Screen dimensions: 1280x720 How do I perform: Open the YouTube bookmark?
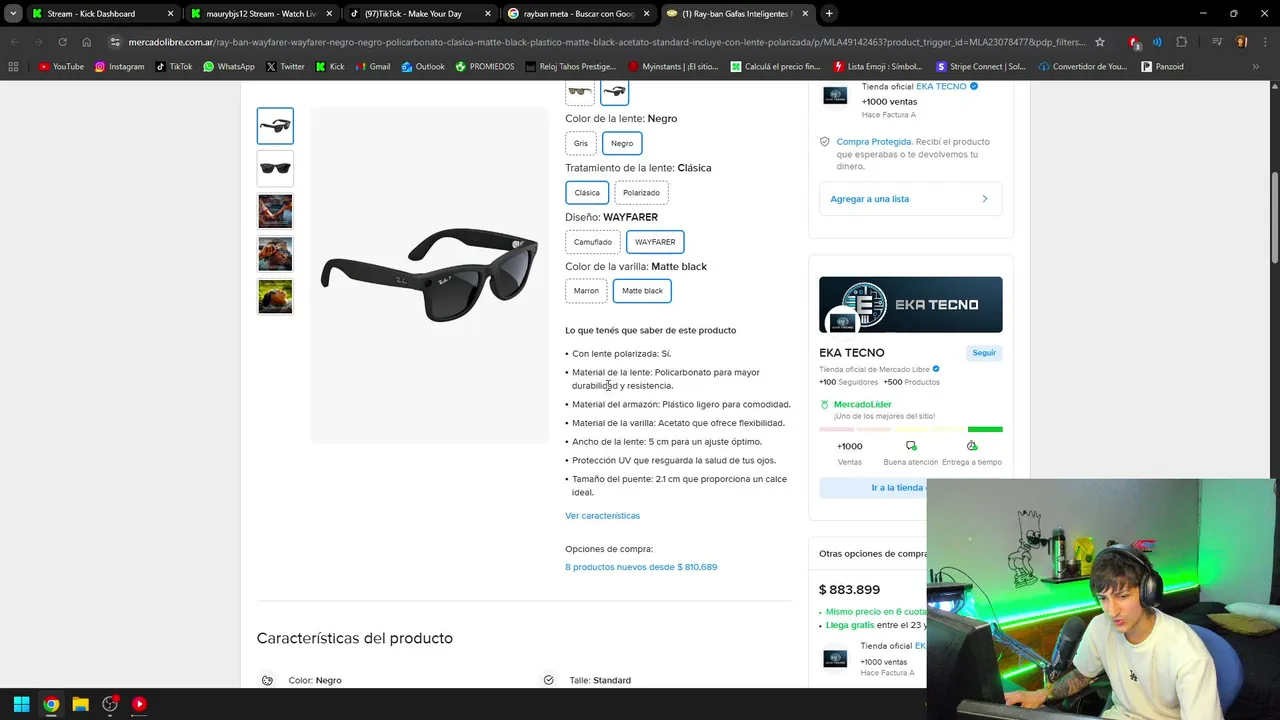(x=61, y=67)
